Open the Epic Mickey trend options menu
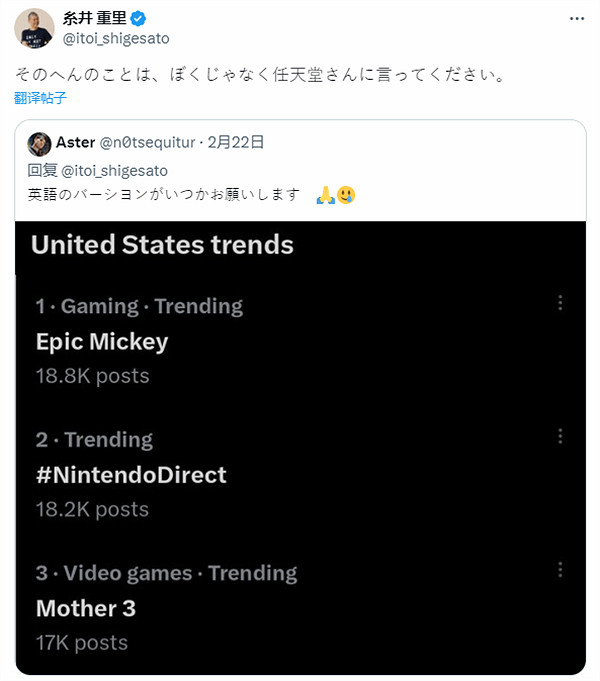Image resolution: width=600 pixels, height=681 pixels. [x=560, y=303]
